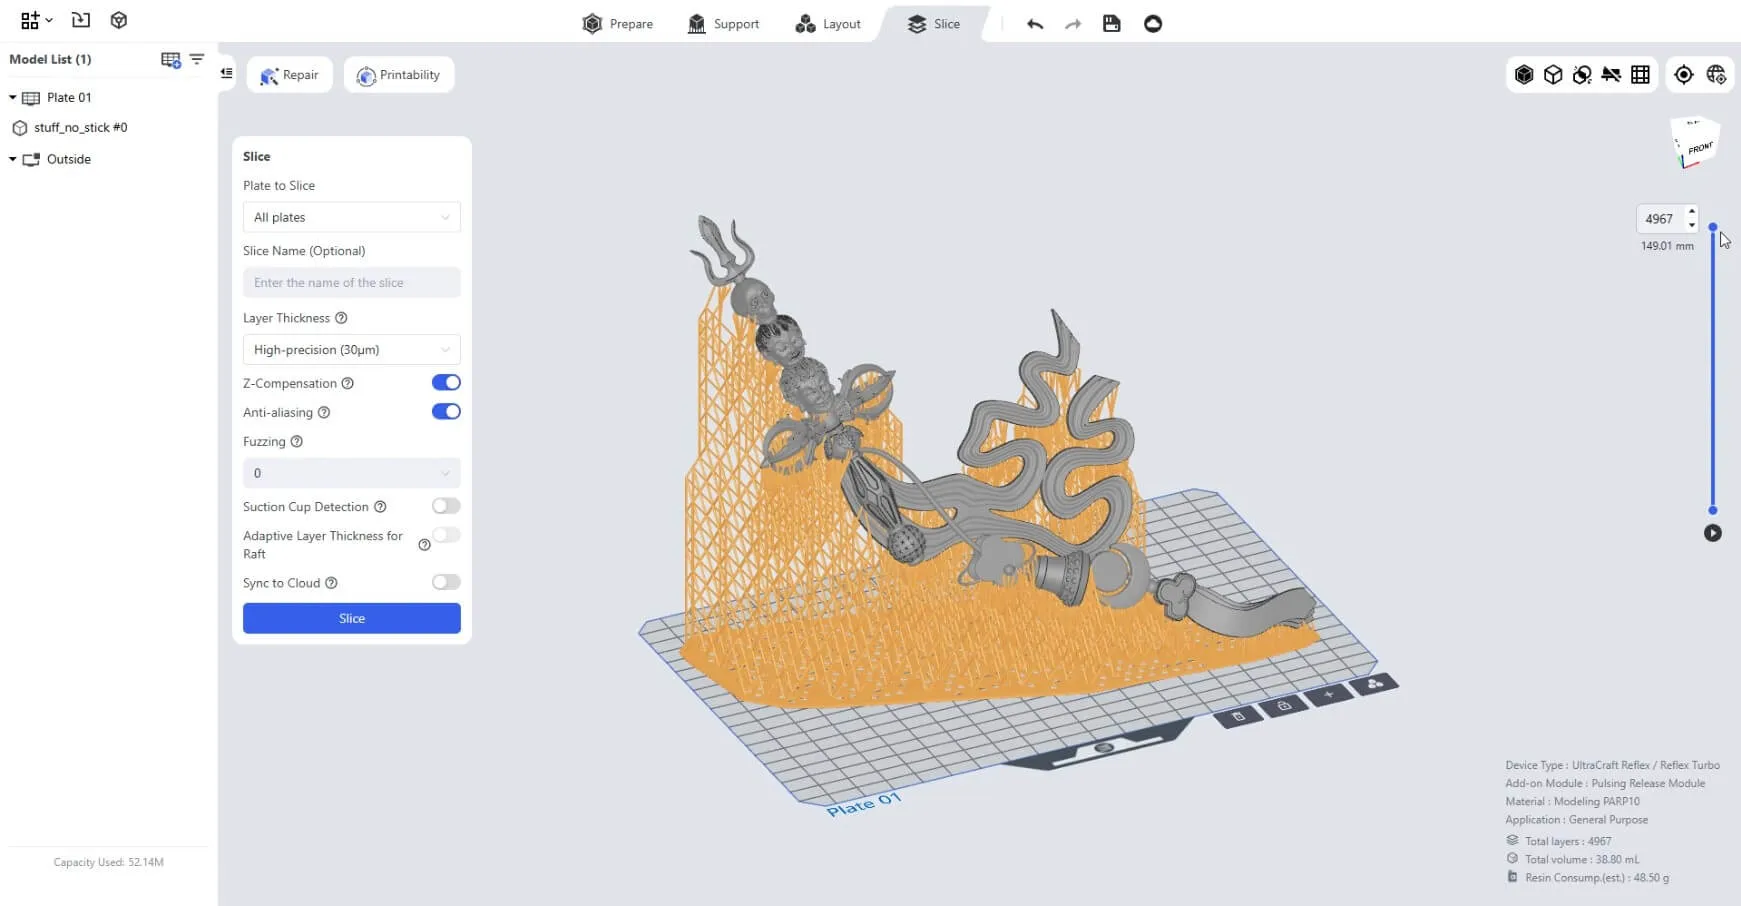
Task: Switch to wireframe cube view icon
Action: tap(1553, 75)
